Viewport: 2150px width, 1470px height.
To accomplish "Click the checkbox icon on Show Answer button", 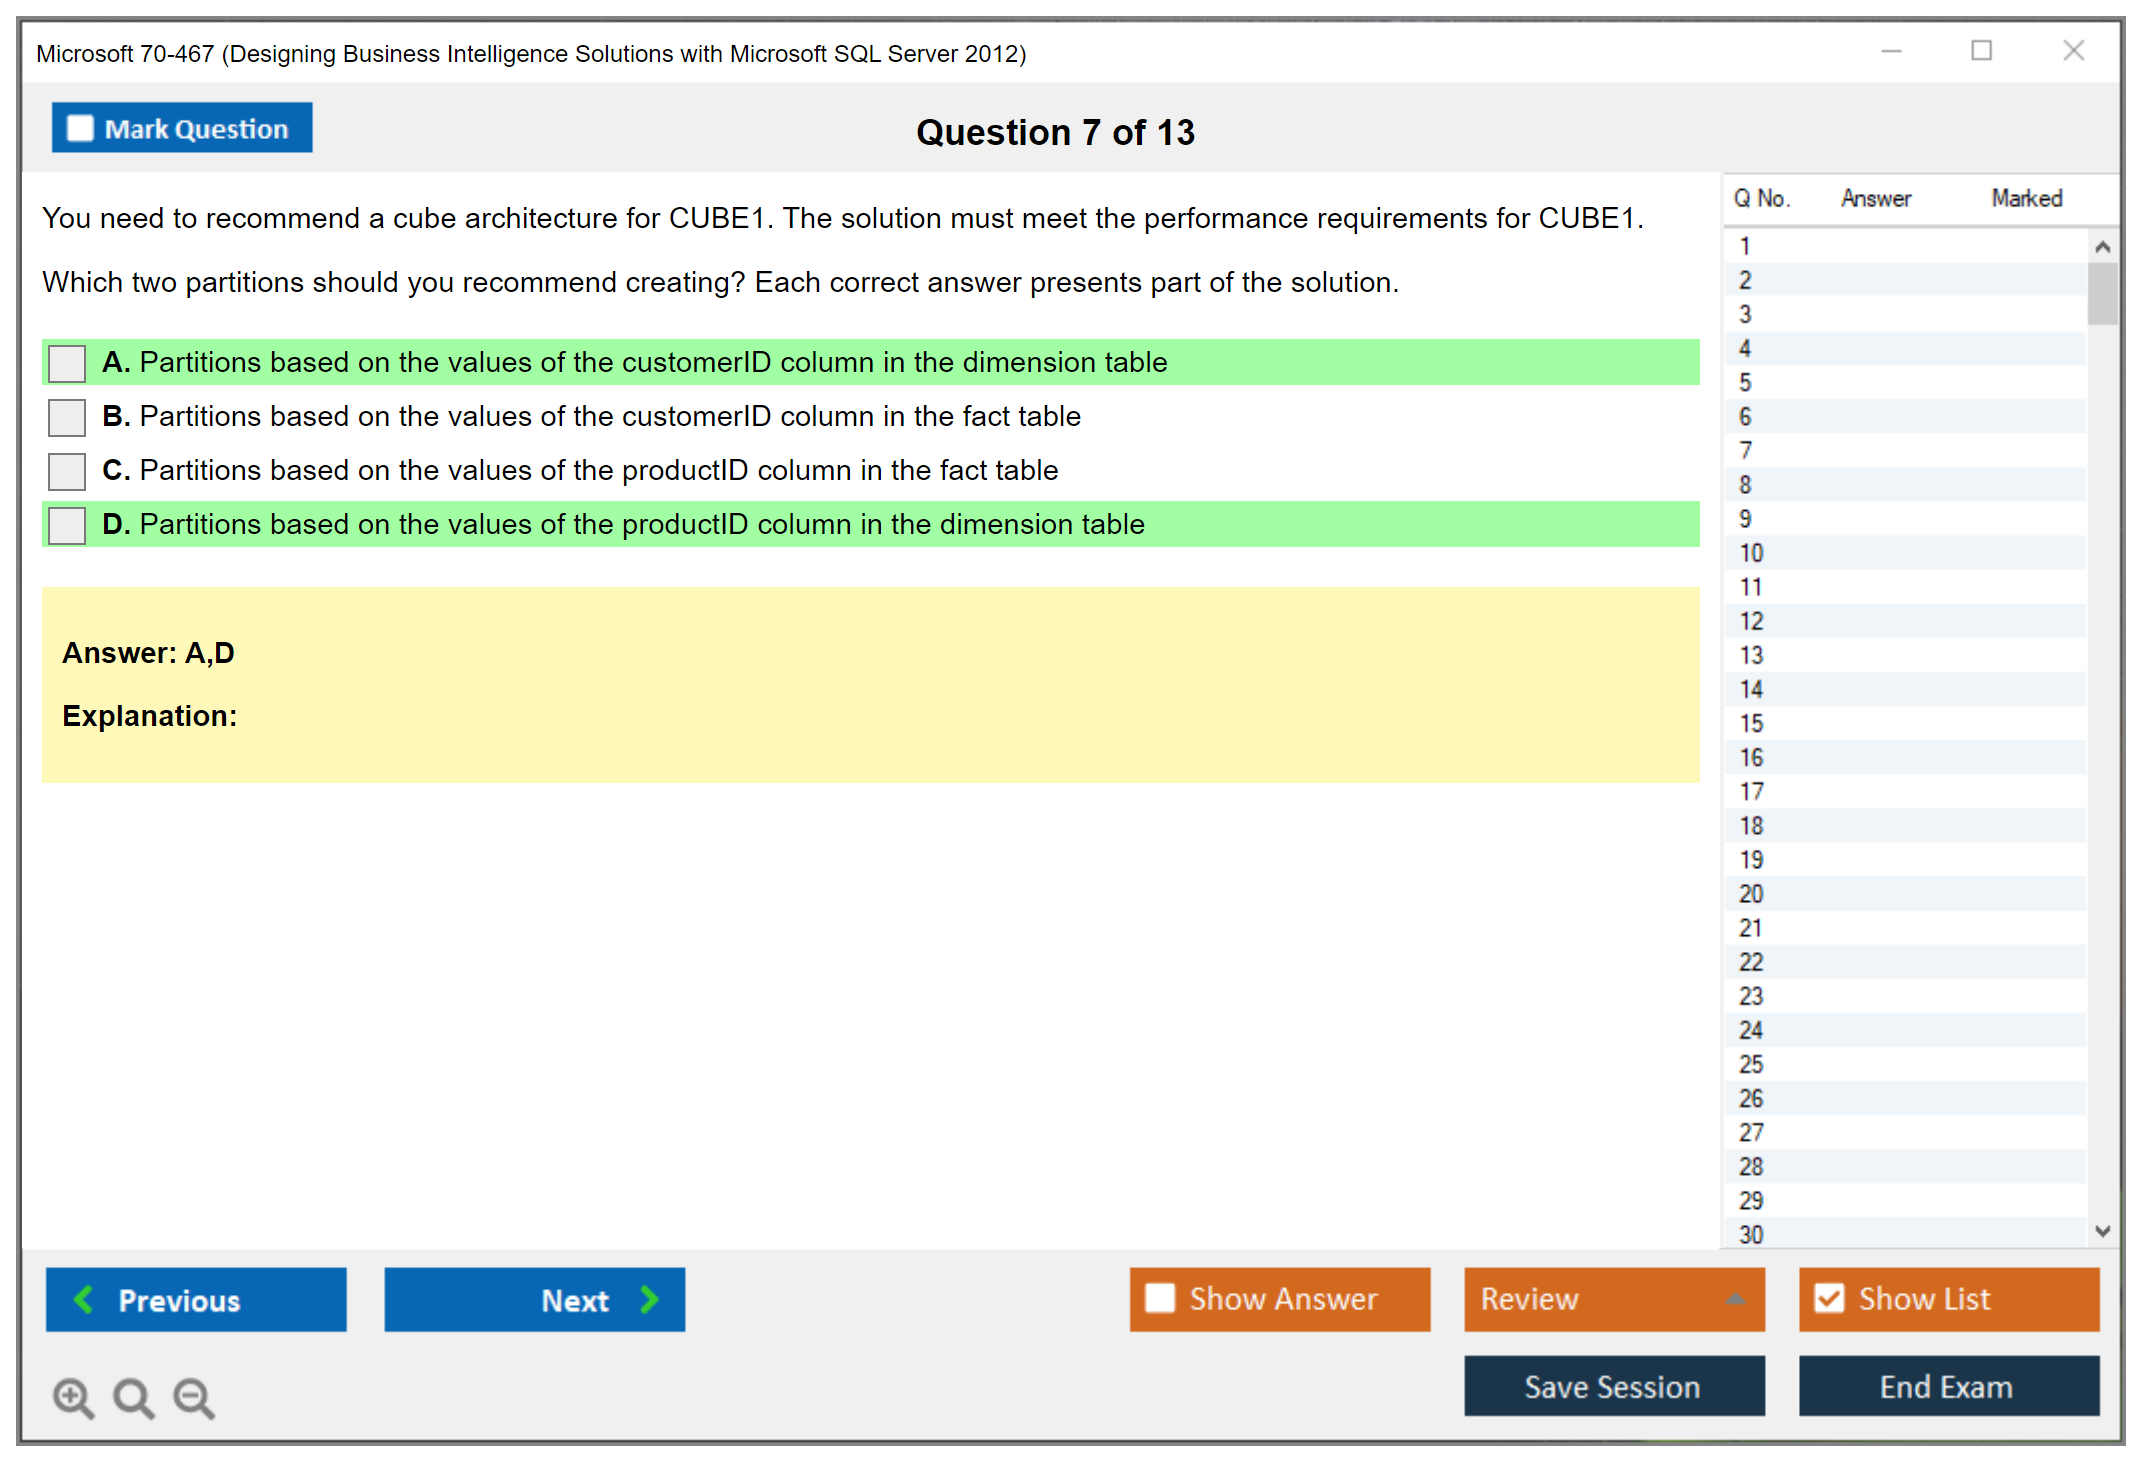I will pos(1160,1299).
